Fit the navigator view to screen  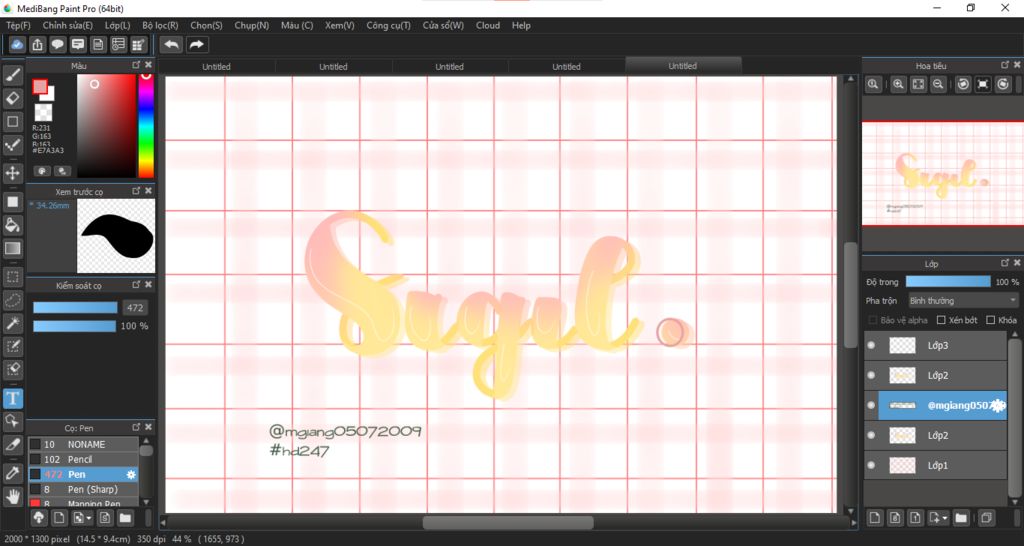coord(918,84)
